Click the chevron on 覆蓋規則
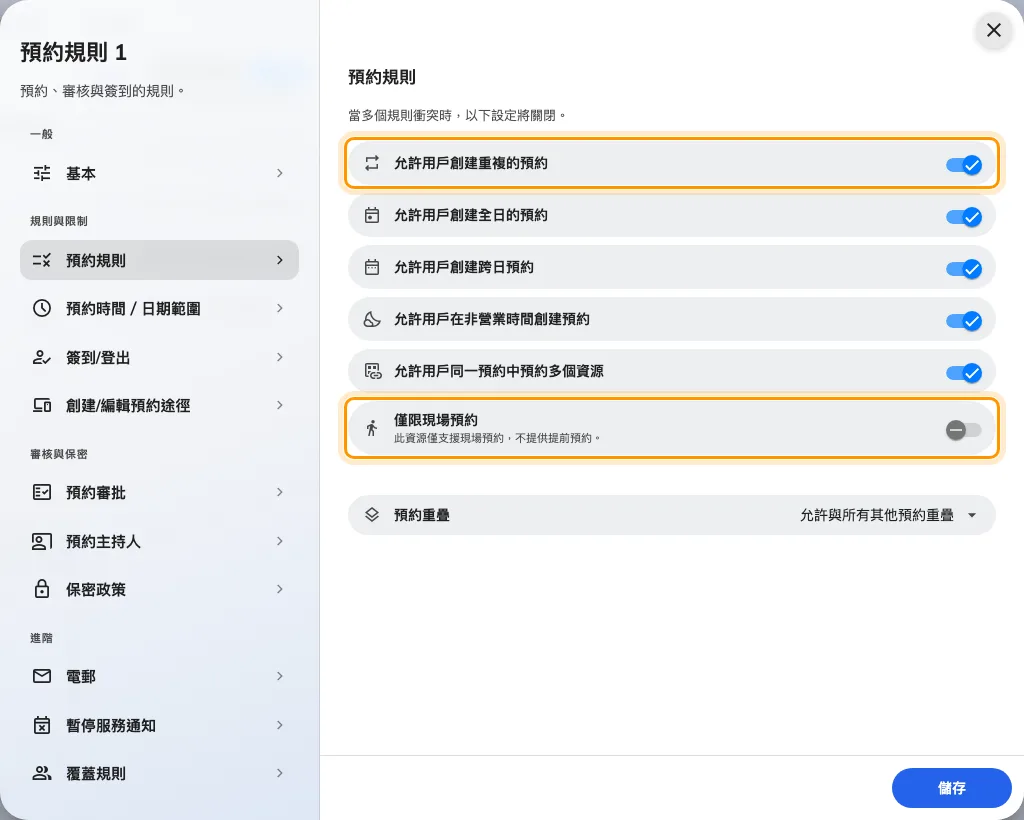This screenshot has width=1024, height=820. click(x=280, y=773)
